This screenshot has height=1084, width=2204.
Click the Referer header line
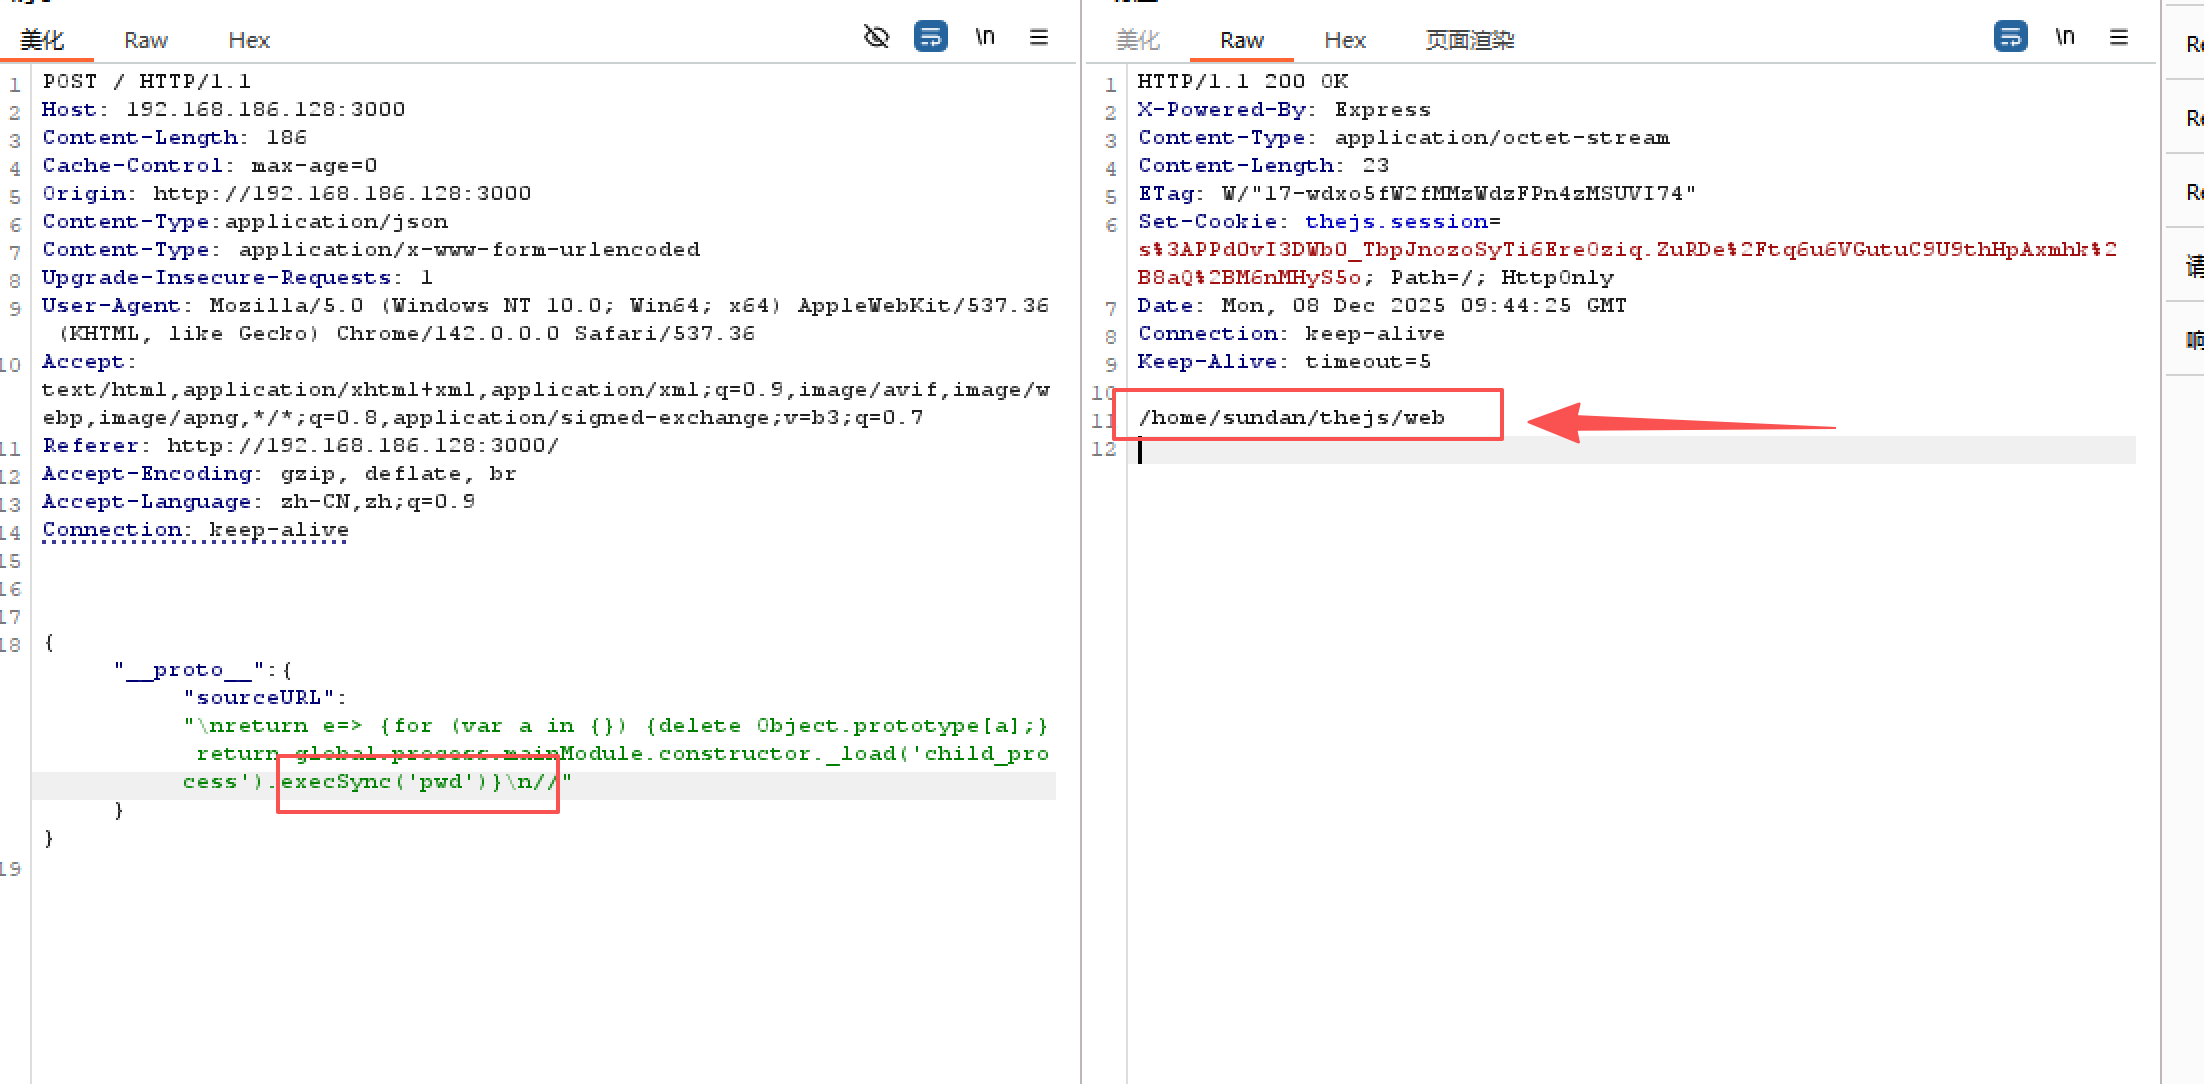[x=300, y=445]
